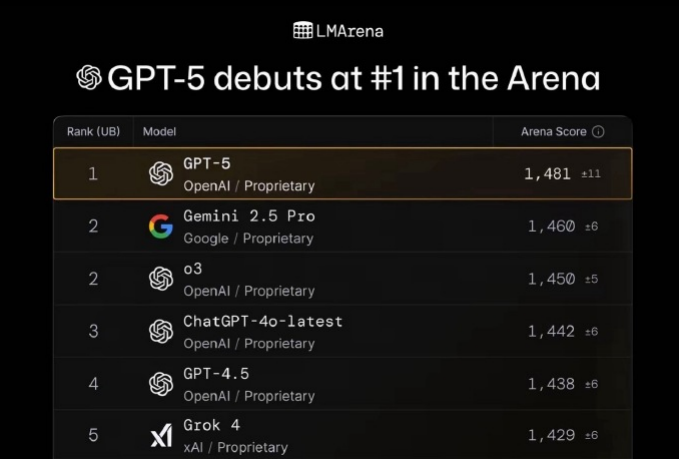Select the ChatGPT-4o-latest model name
This screenshot has height=459, width=679.
pos(263,321)
